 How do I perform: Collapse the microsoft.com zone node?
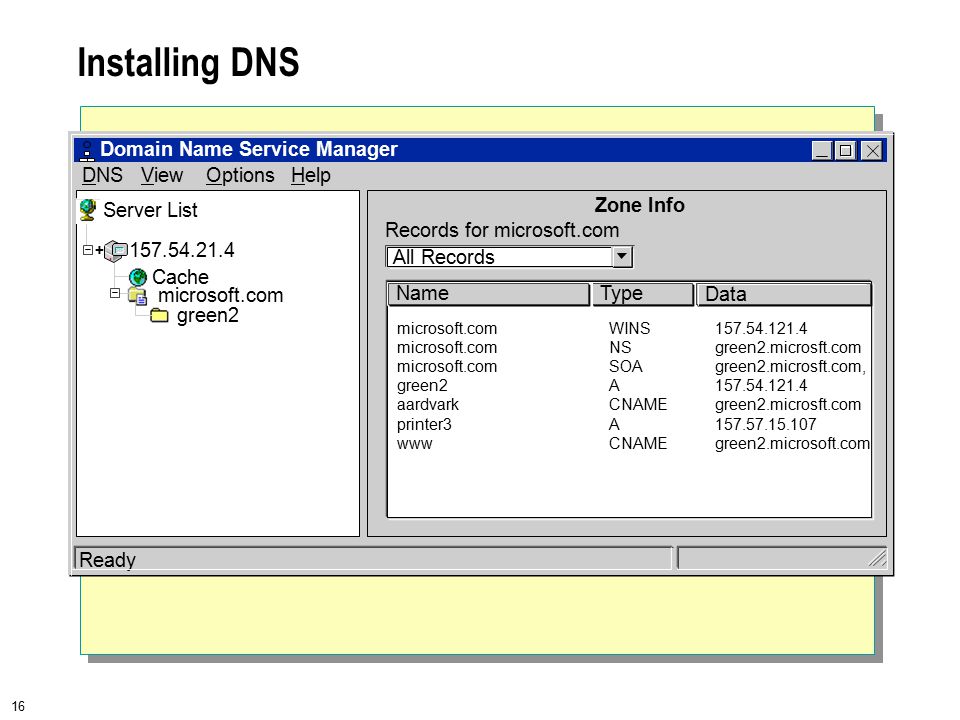[114, 293]
